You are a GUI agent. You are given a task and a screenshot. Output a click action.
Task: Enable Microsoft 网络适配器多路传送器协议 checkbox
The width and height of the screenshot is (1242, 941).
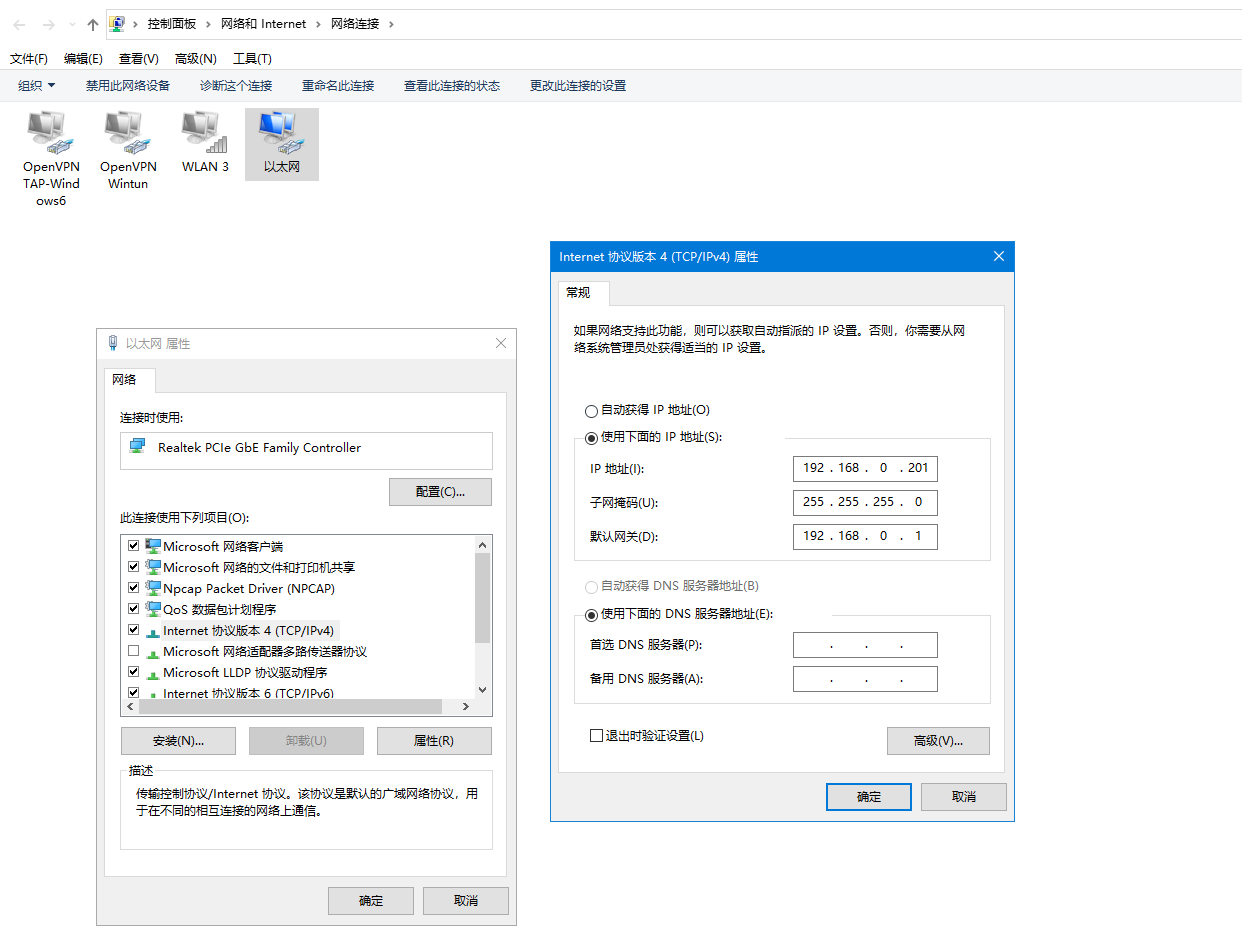tap(134, 651)
